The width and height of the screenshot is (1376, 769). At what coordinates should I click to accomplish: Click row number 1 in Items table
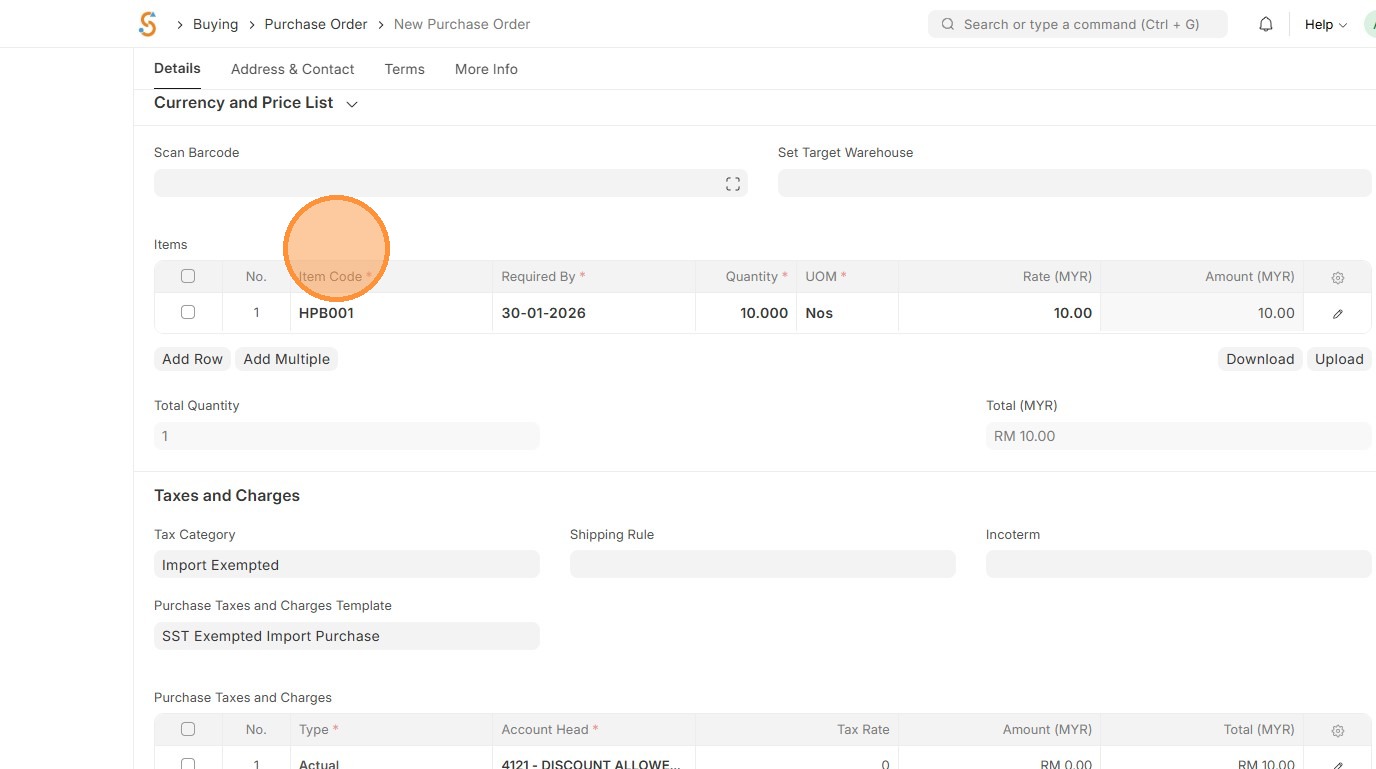pyautogui.click(x=256, y=313)
